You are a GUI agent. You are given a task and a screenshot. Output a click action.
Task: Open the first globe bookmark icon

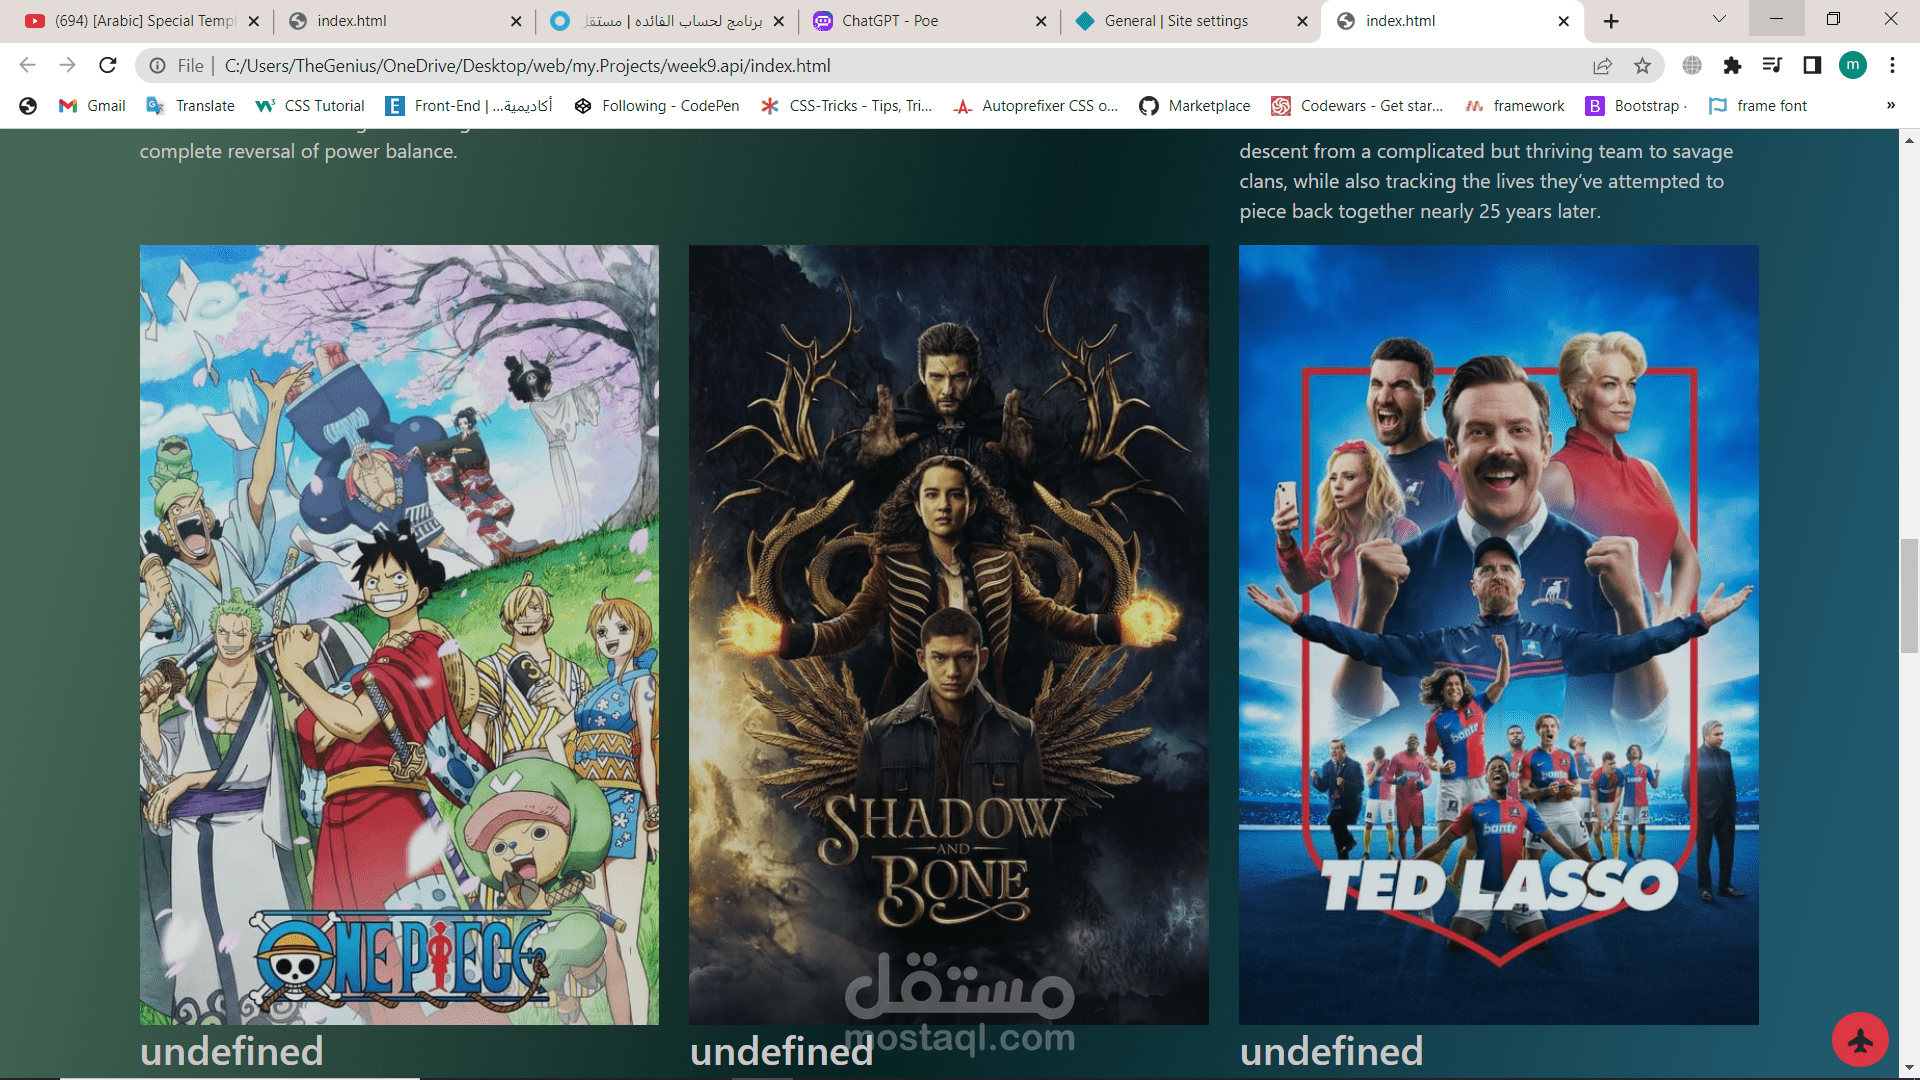tap(28, 106)
